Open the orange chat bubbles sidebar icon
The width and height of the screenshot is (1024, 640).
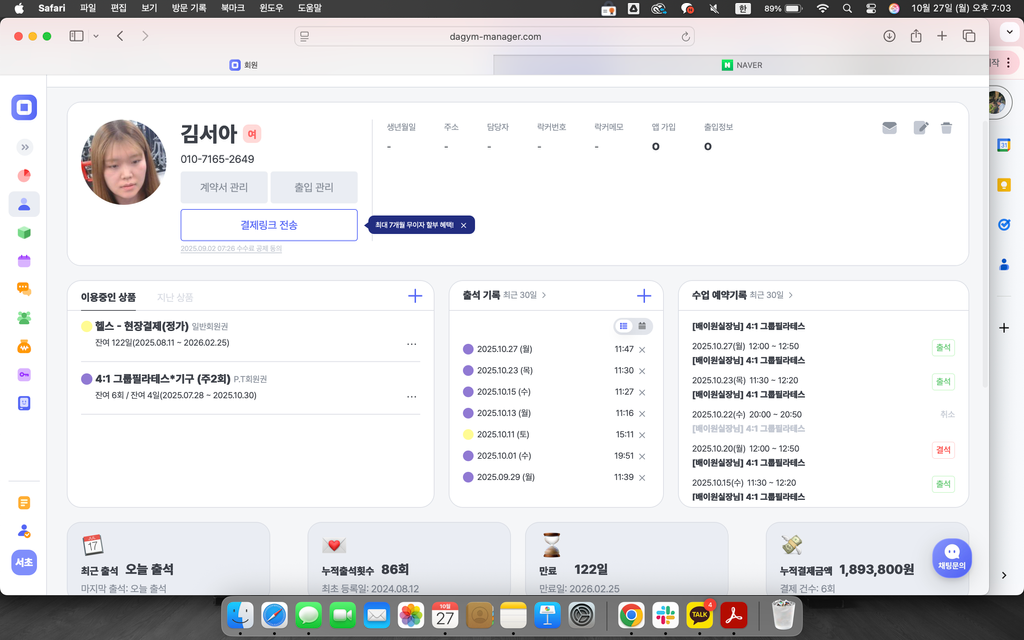[x=24, y=289]
